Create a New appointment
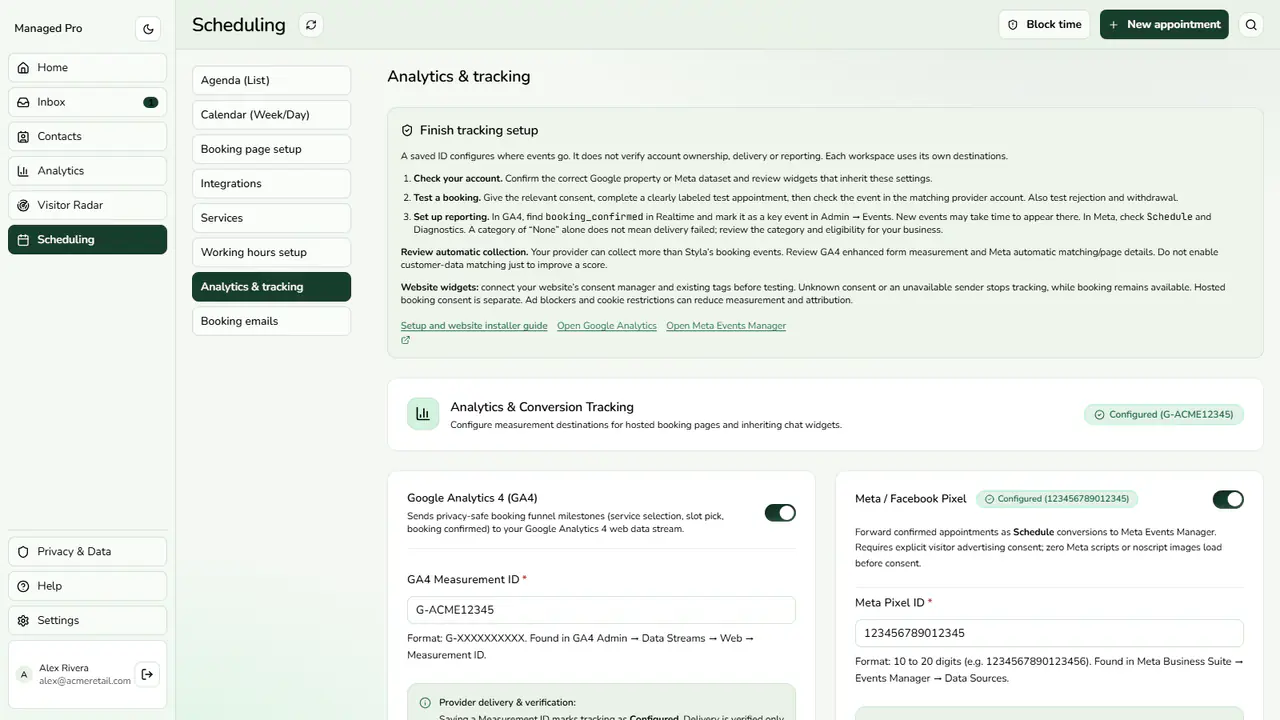This screenshot has height=720, width=1280. pyautogui.click(x=1164, y=25)
